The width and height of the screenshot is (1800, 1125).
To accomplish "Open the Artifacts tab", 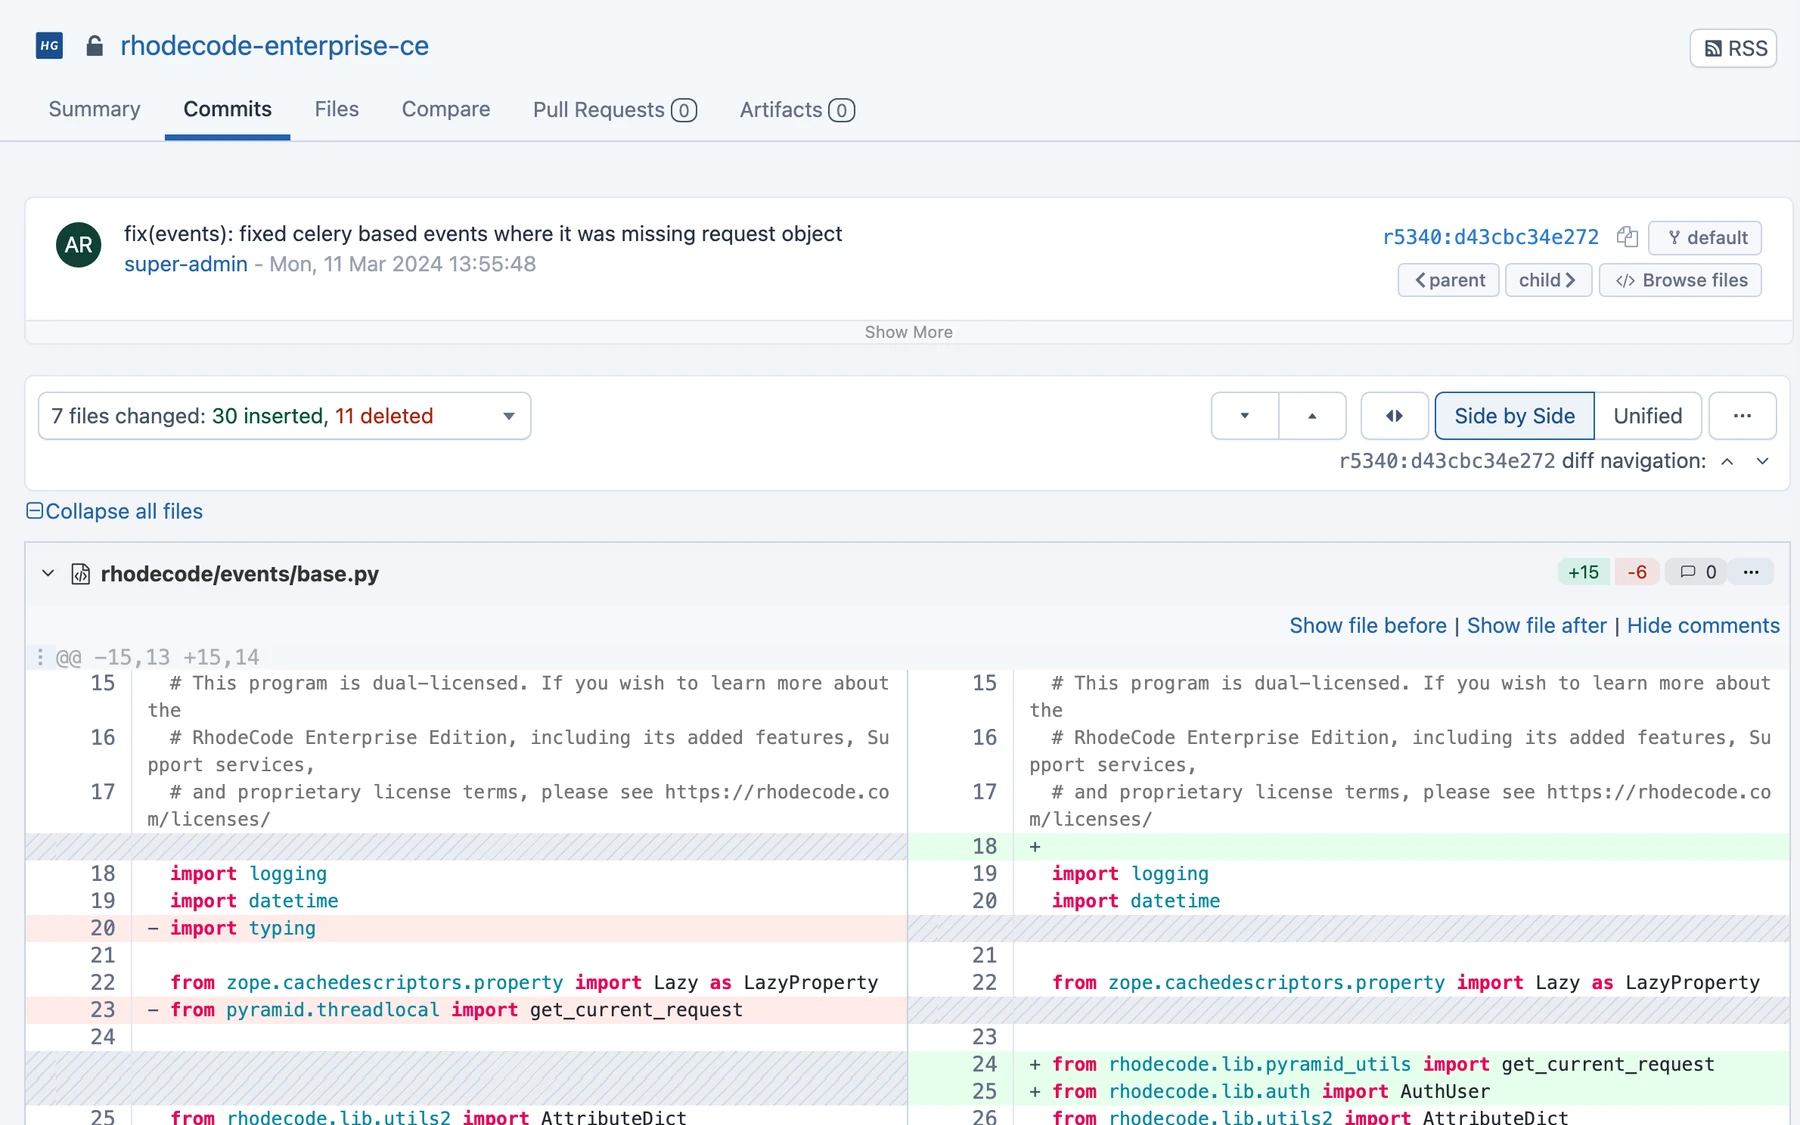I will 797,110.
